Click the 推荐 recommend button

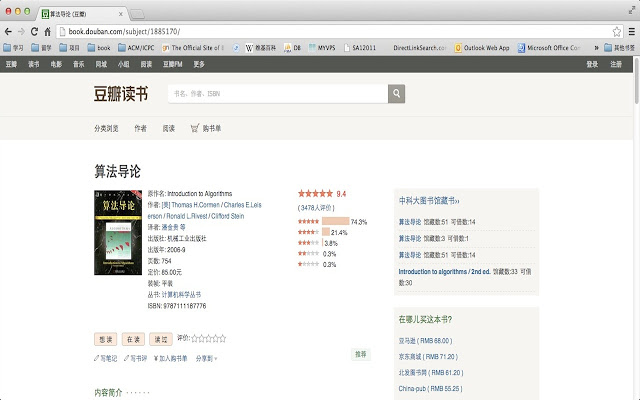coord(361,354)
